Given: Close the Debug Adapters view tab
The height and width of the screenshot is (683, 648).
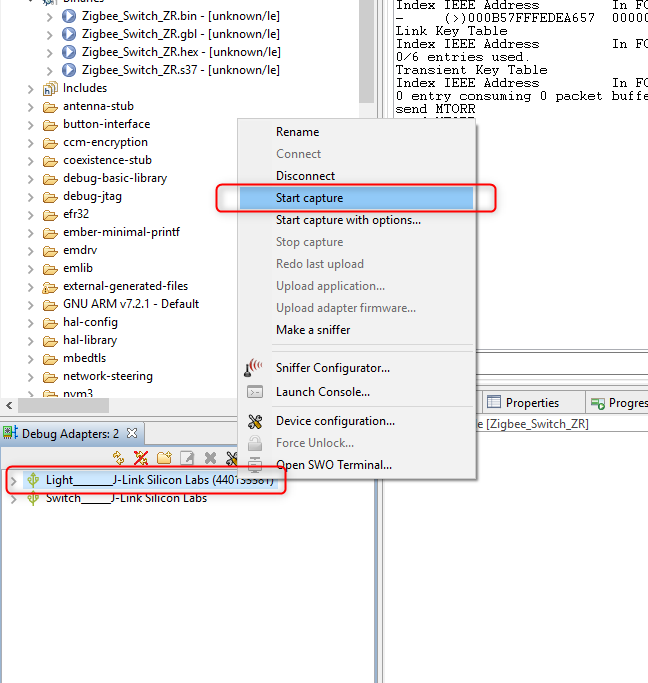Looking at the screenshot, I should click(x=132, y=433).
